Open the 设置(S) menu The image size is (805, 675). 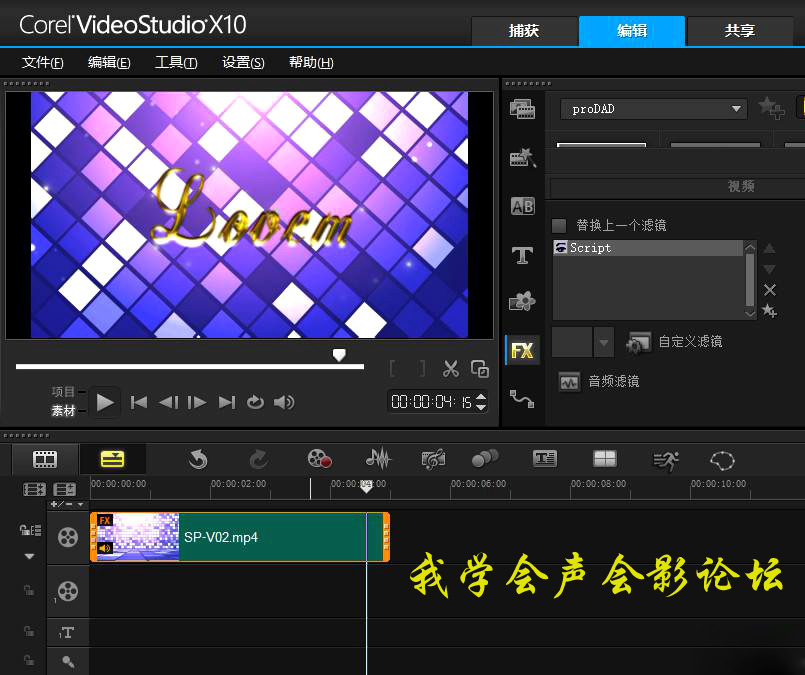(243, 63)
